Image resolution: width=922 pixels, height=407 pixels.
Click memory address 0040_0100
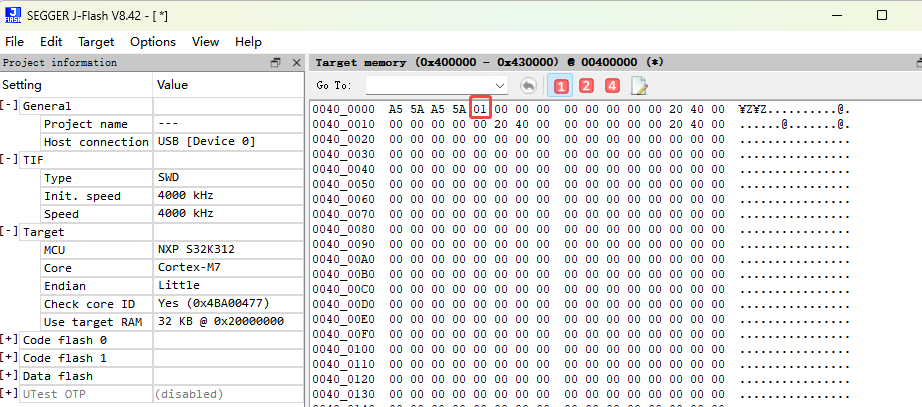(343, 348)
